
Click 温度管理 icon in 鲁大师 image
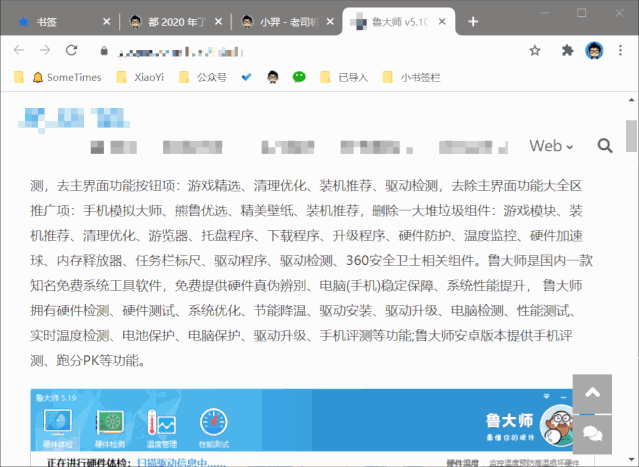162,428
